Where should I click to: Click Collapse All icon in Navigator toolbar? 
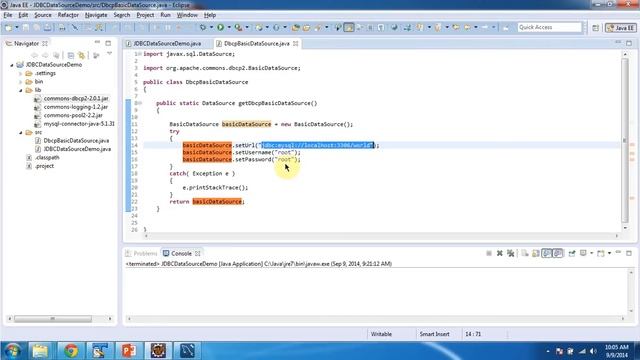[71, 55]
